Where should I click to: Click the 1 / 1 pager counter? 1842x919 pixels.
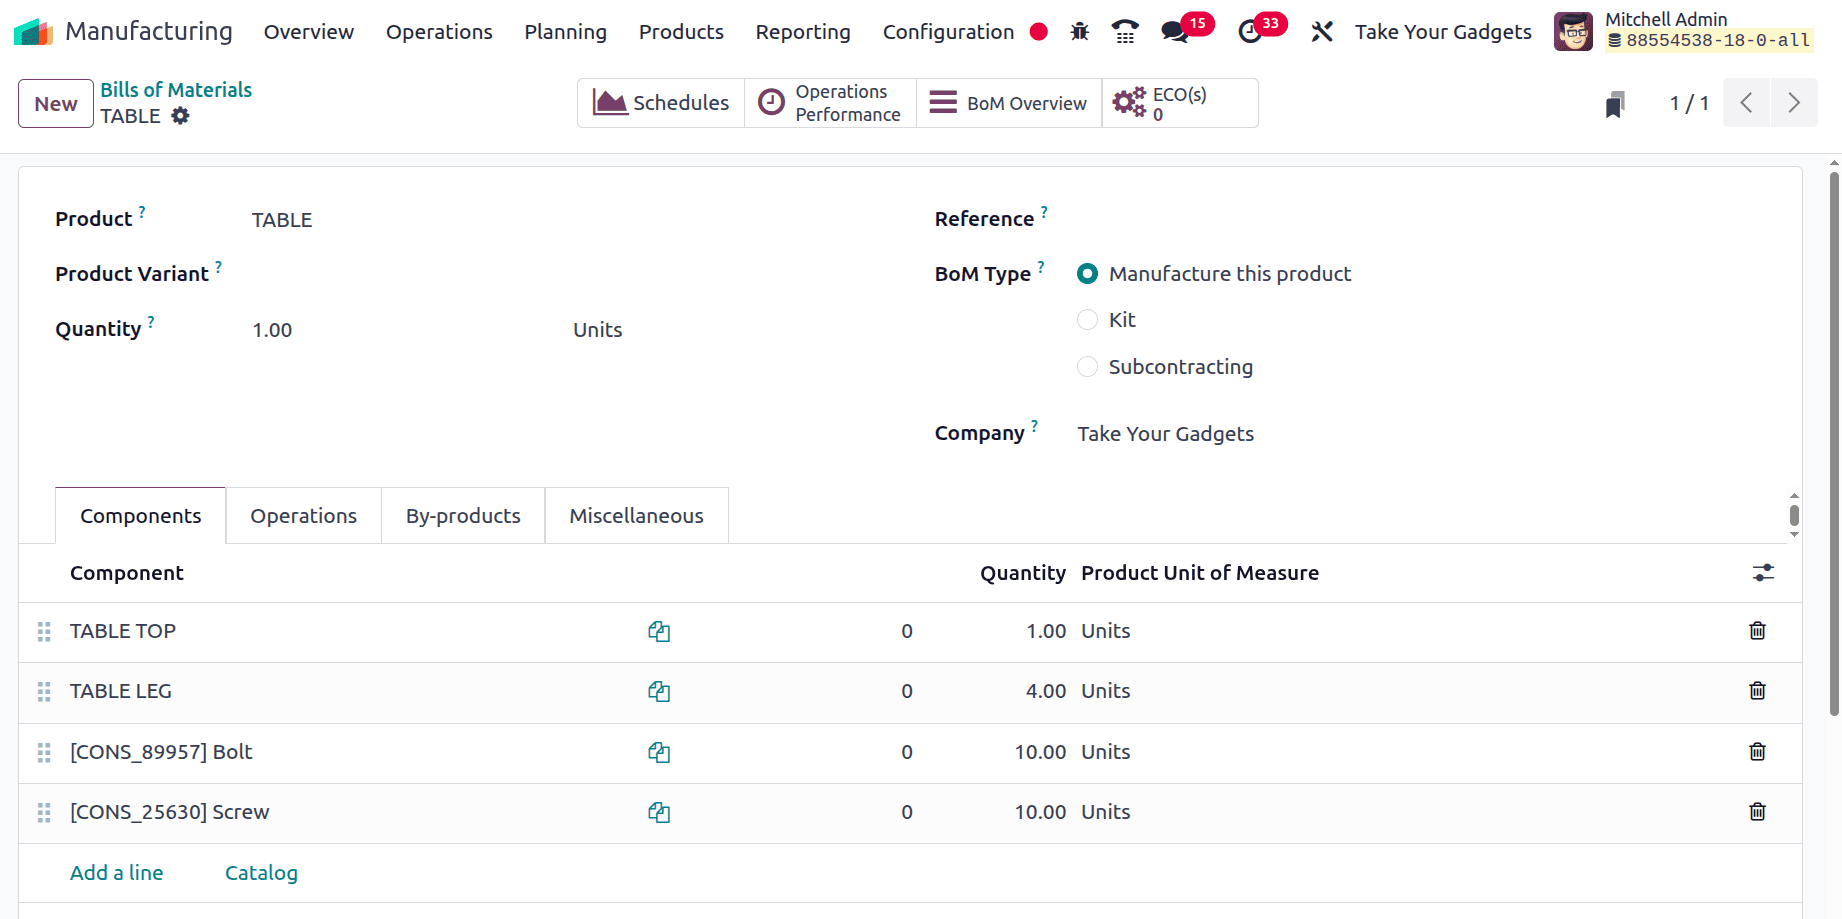(1689, 103)
